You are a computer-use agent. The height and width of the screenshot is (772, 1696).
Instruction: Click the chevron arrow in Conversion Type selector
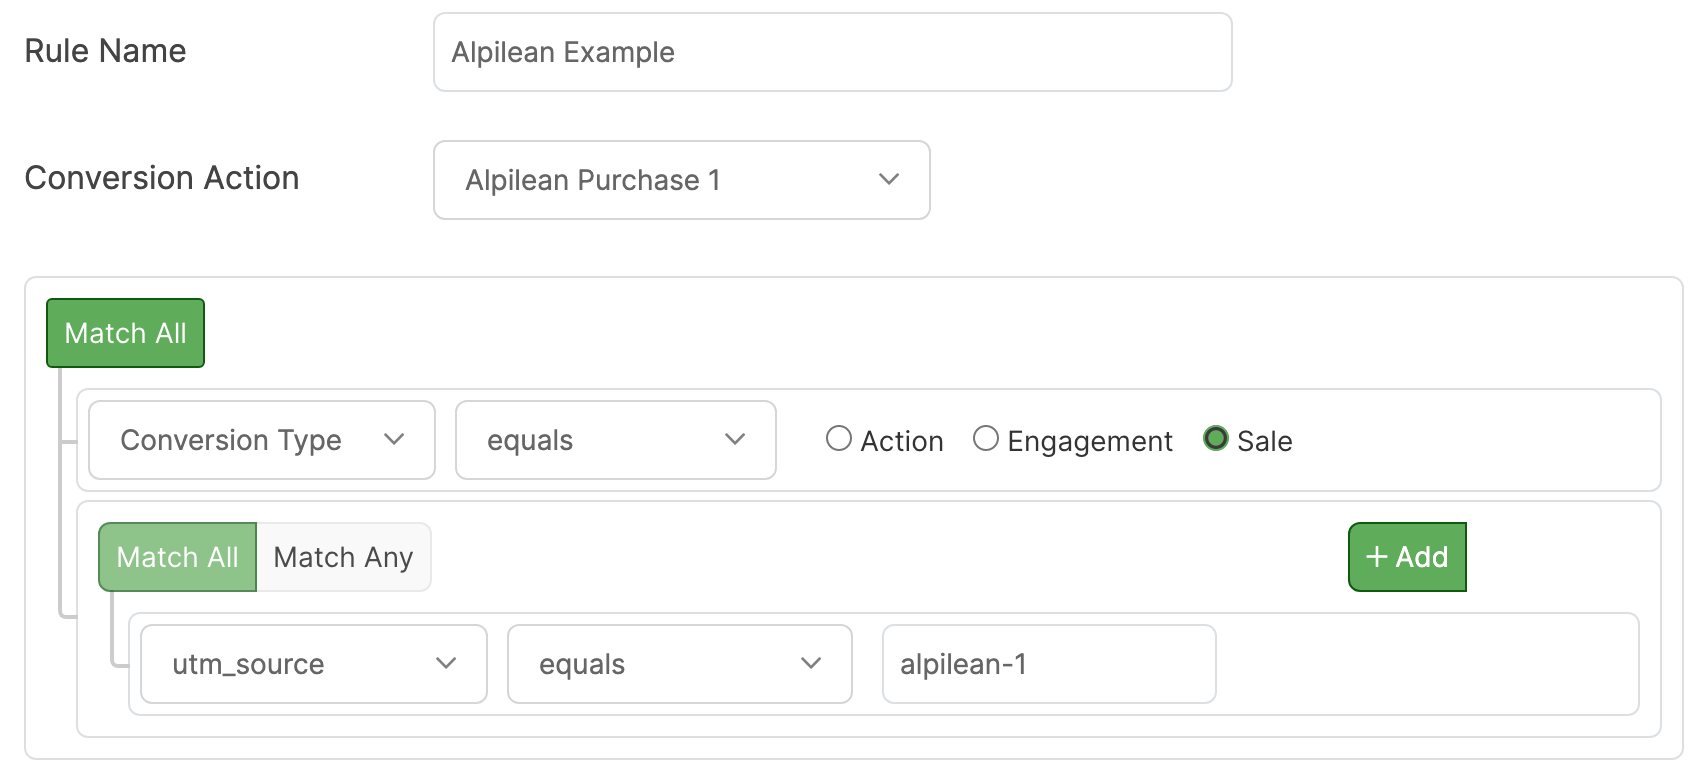[394, 440]
